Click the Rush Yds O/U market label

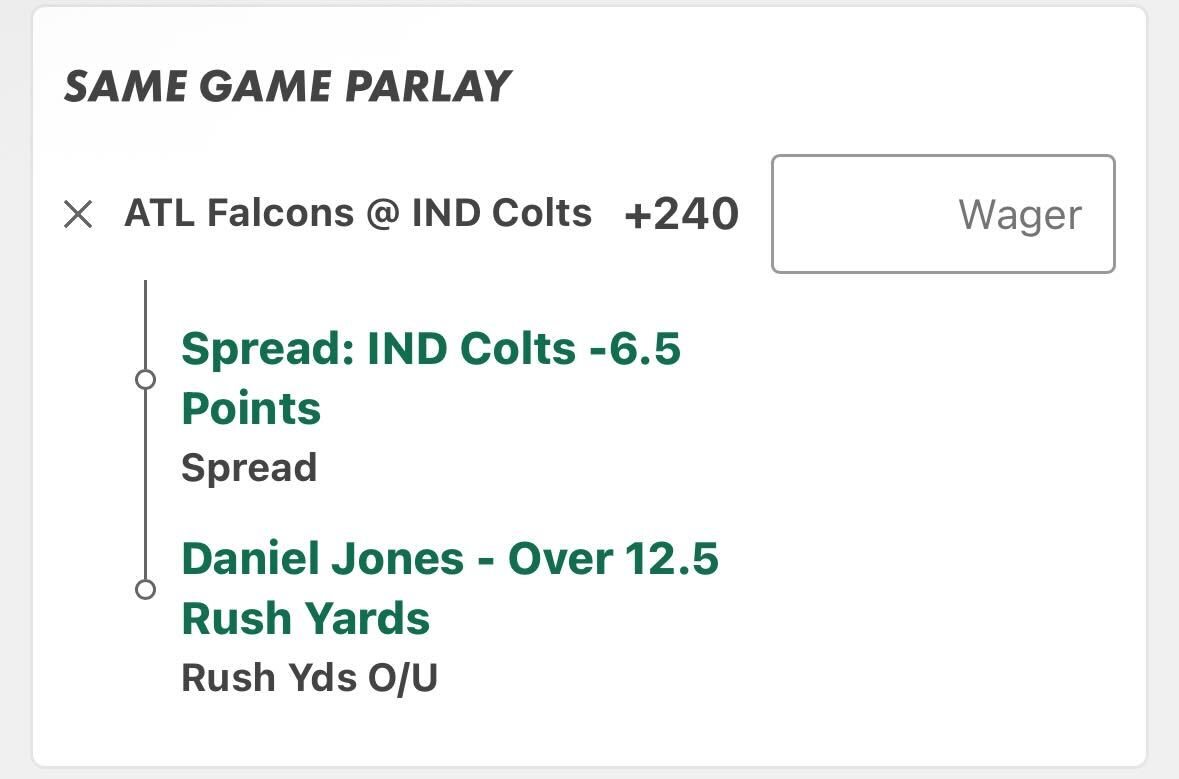(x=309, y=678)
